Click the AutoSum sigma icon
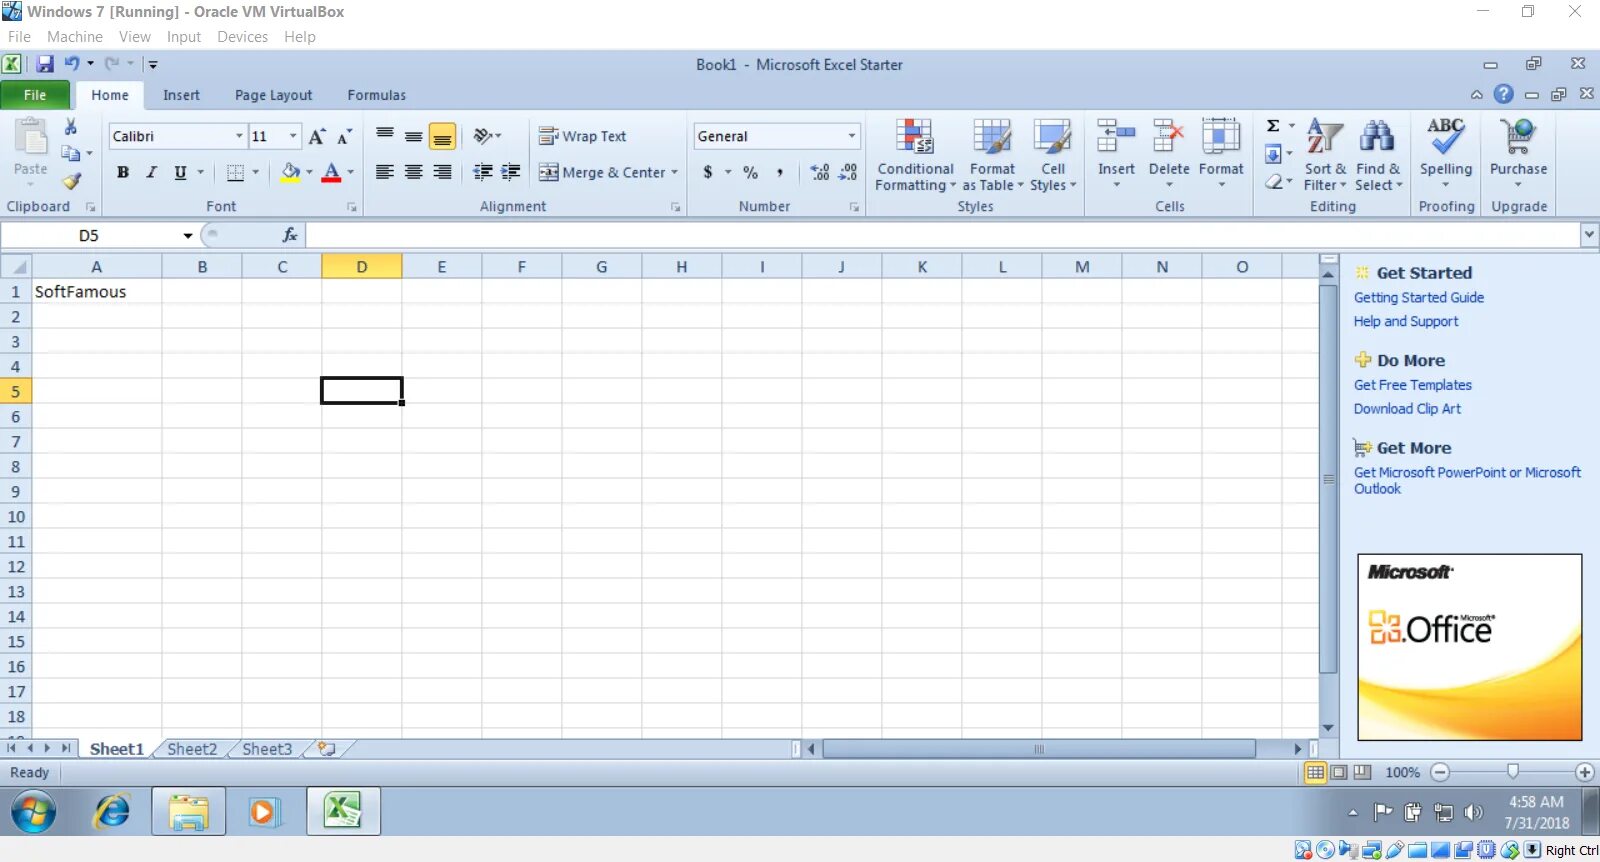Image resolution: width=1600 pixels, height=862 pixels. click(1273, 126)
